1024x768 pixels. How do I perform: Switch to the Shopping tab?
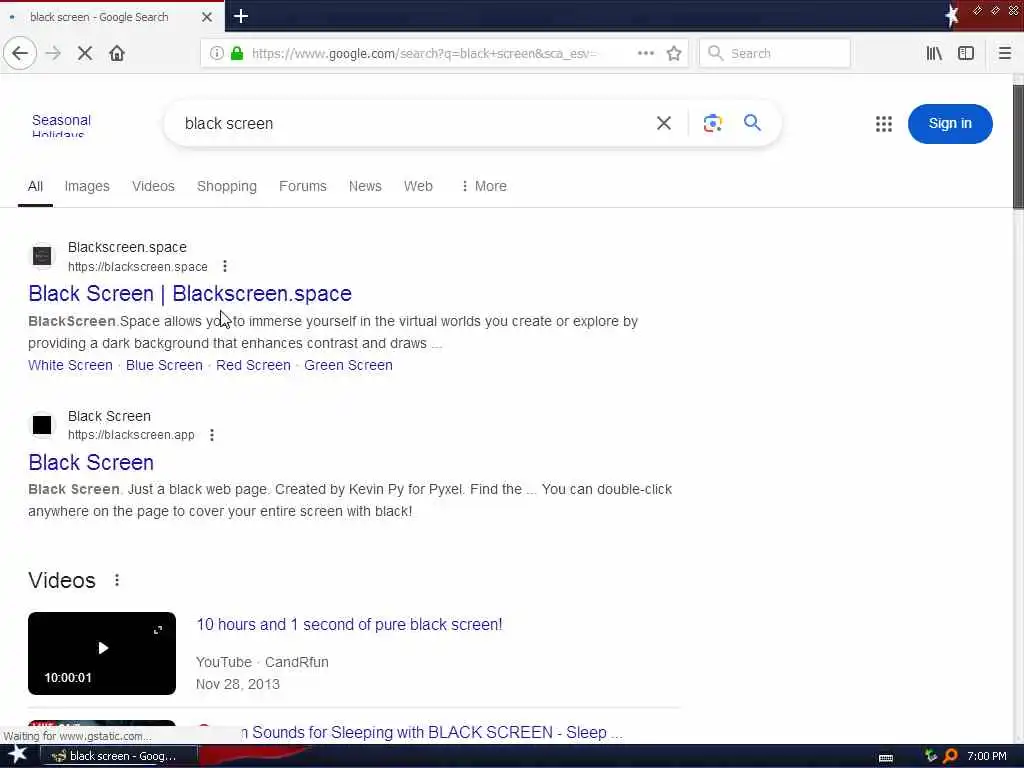point(227,186)
